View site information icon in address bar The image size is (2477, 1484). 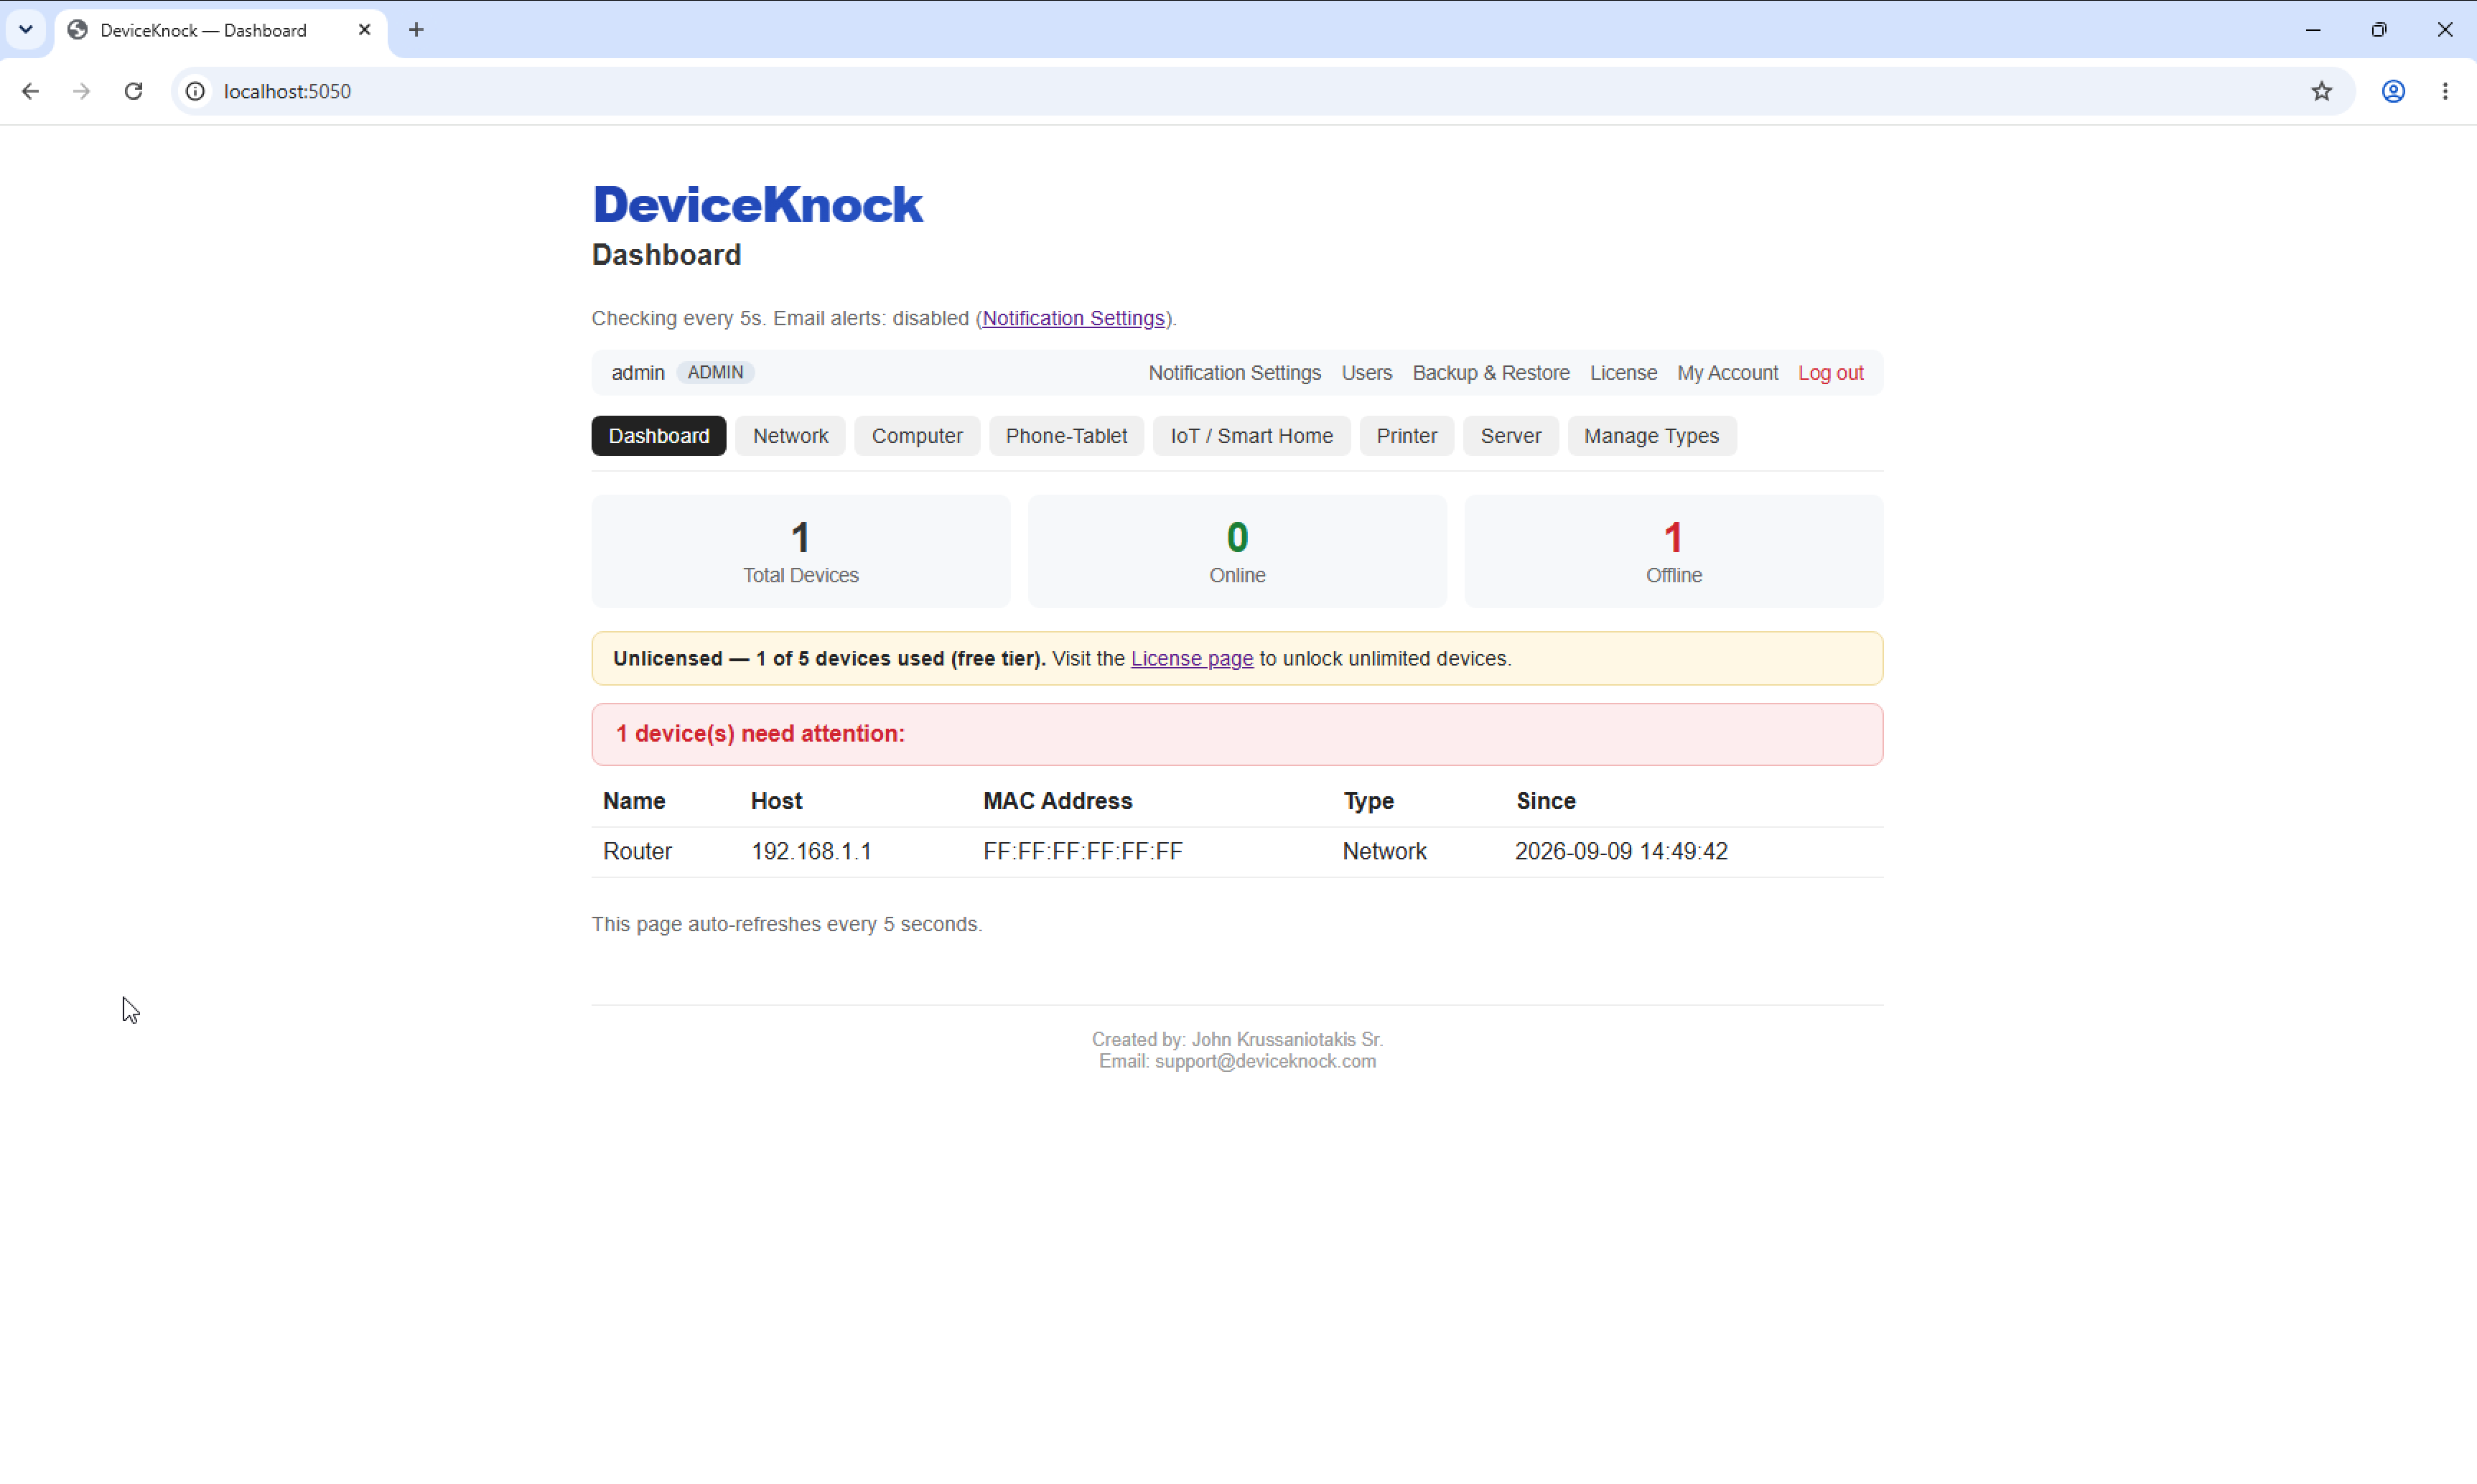tap(196, 91)
